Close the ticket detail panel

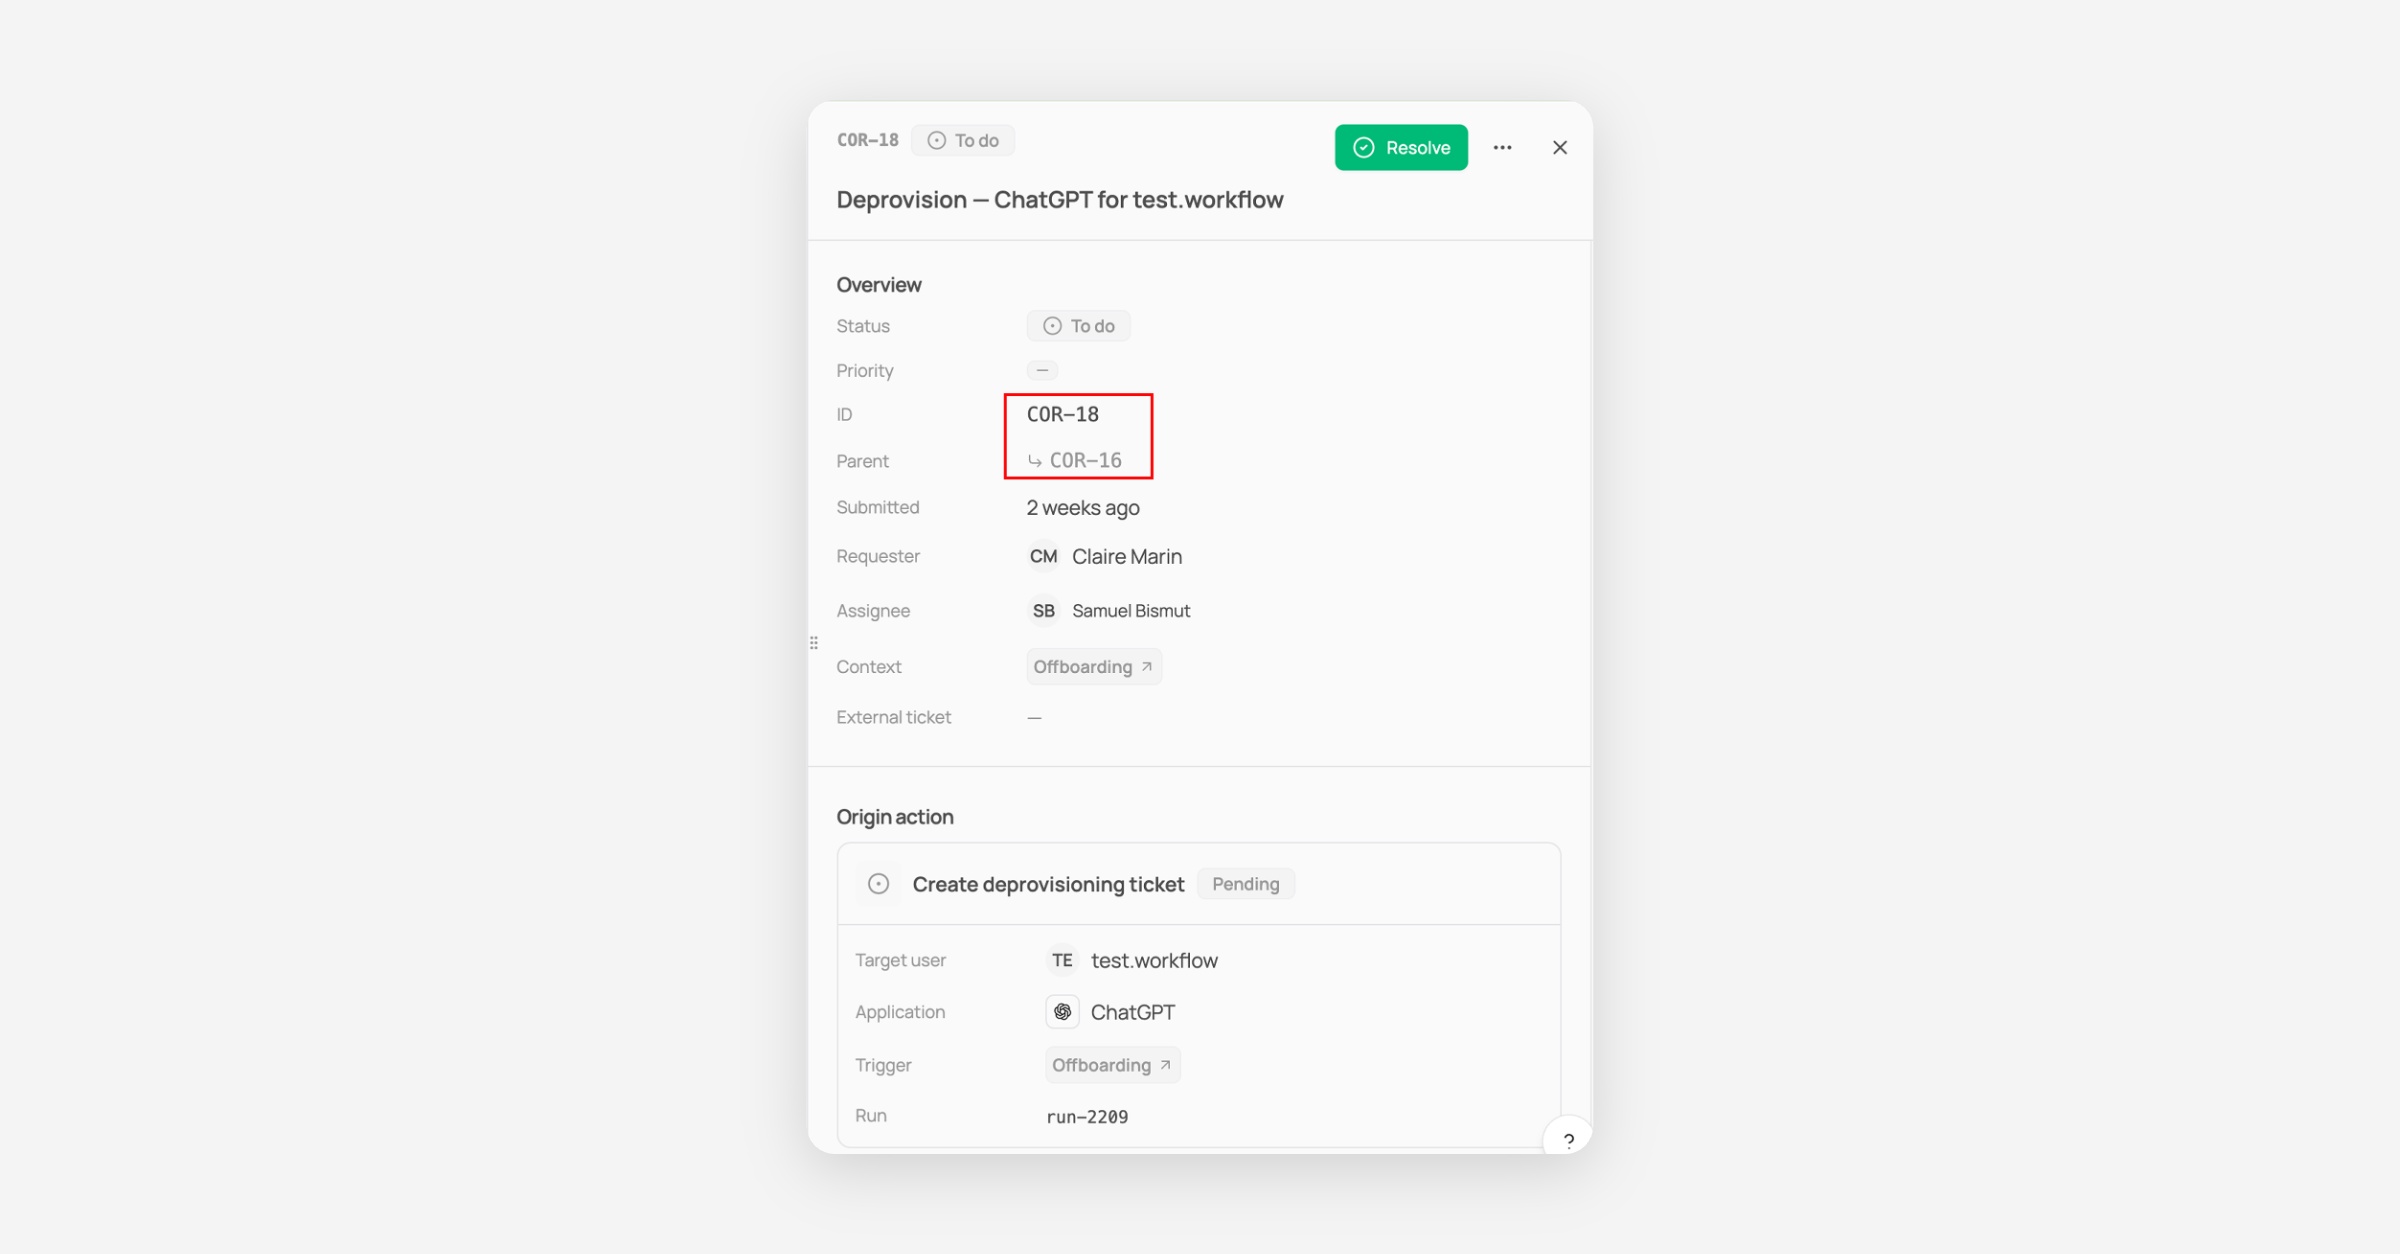click(1559, 147)
